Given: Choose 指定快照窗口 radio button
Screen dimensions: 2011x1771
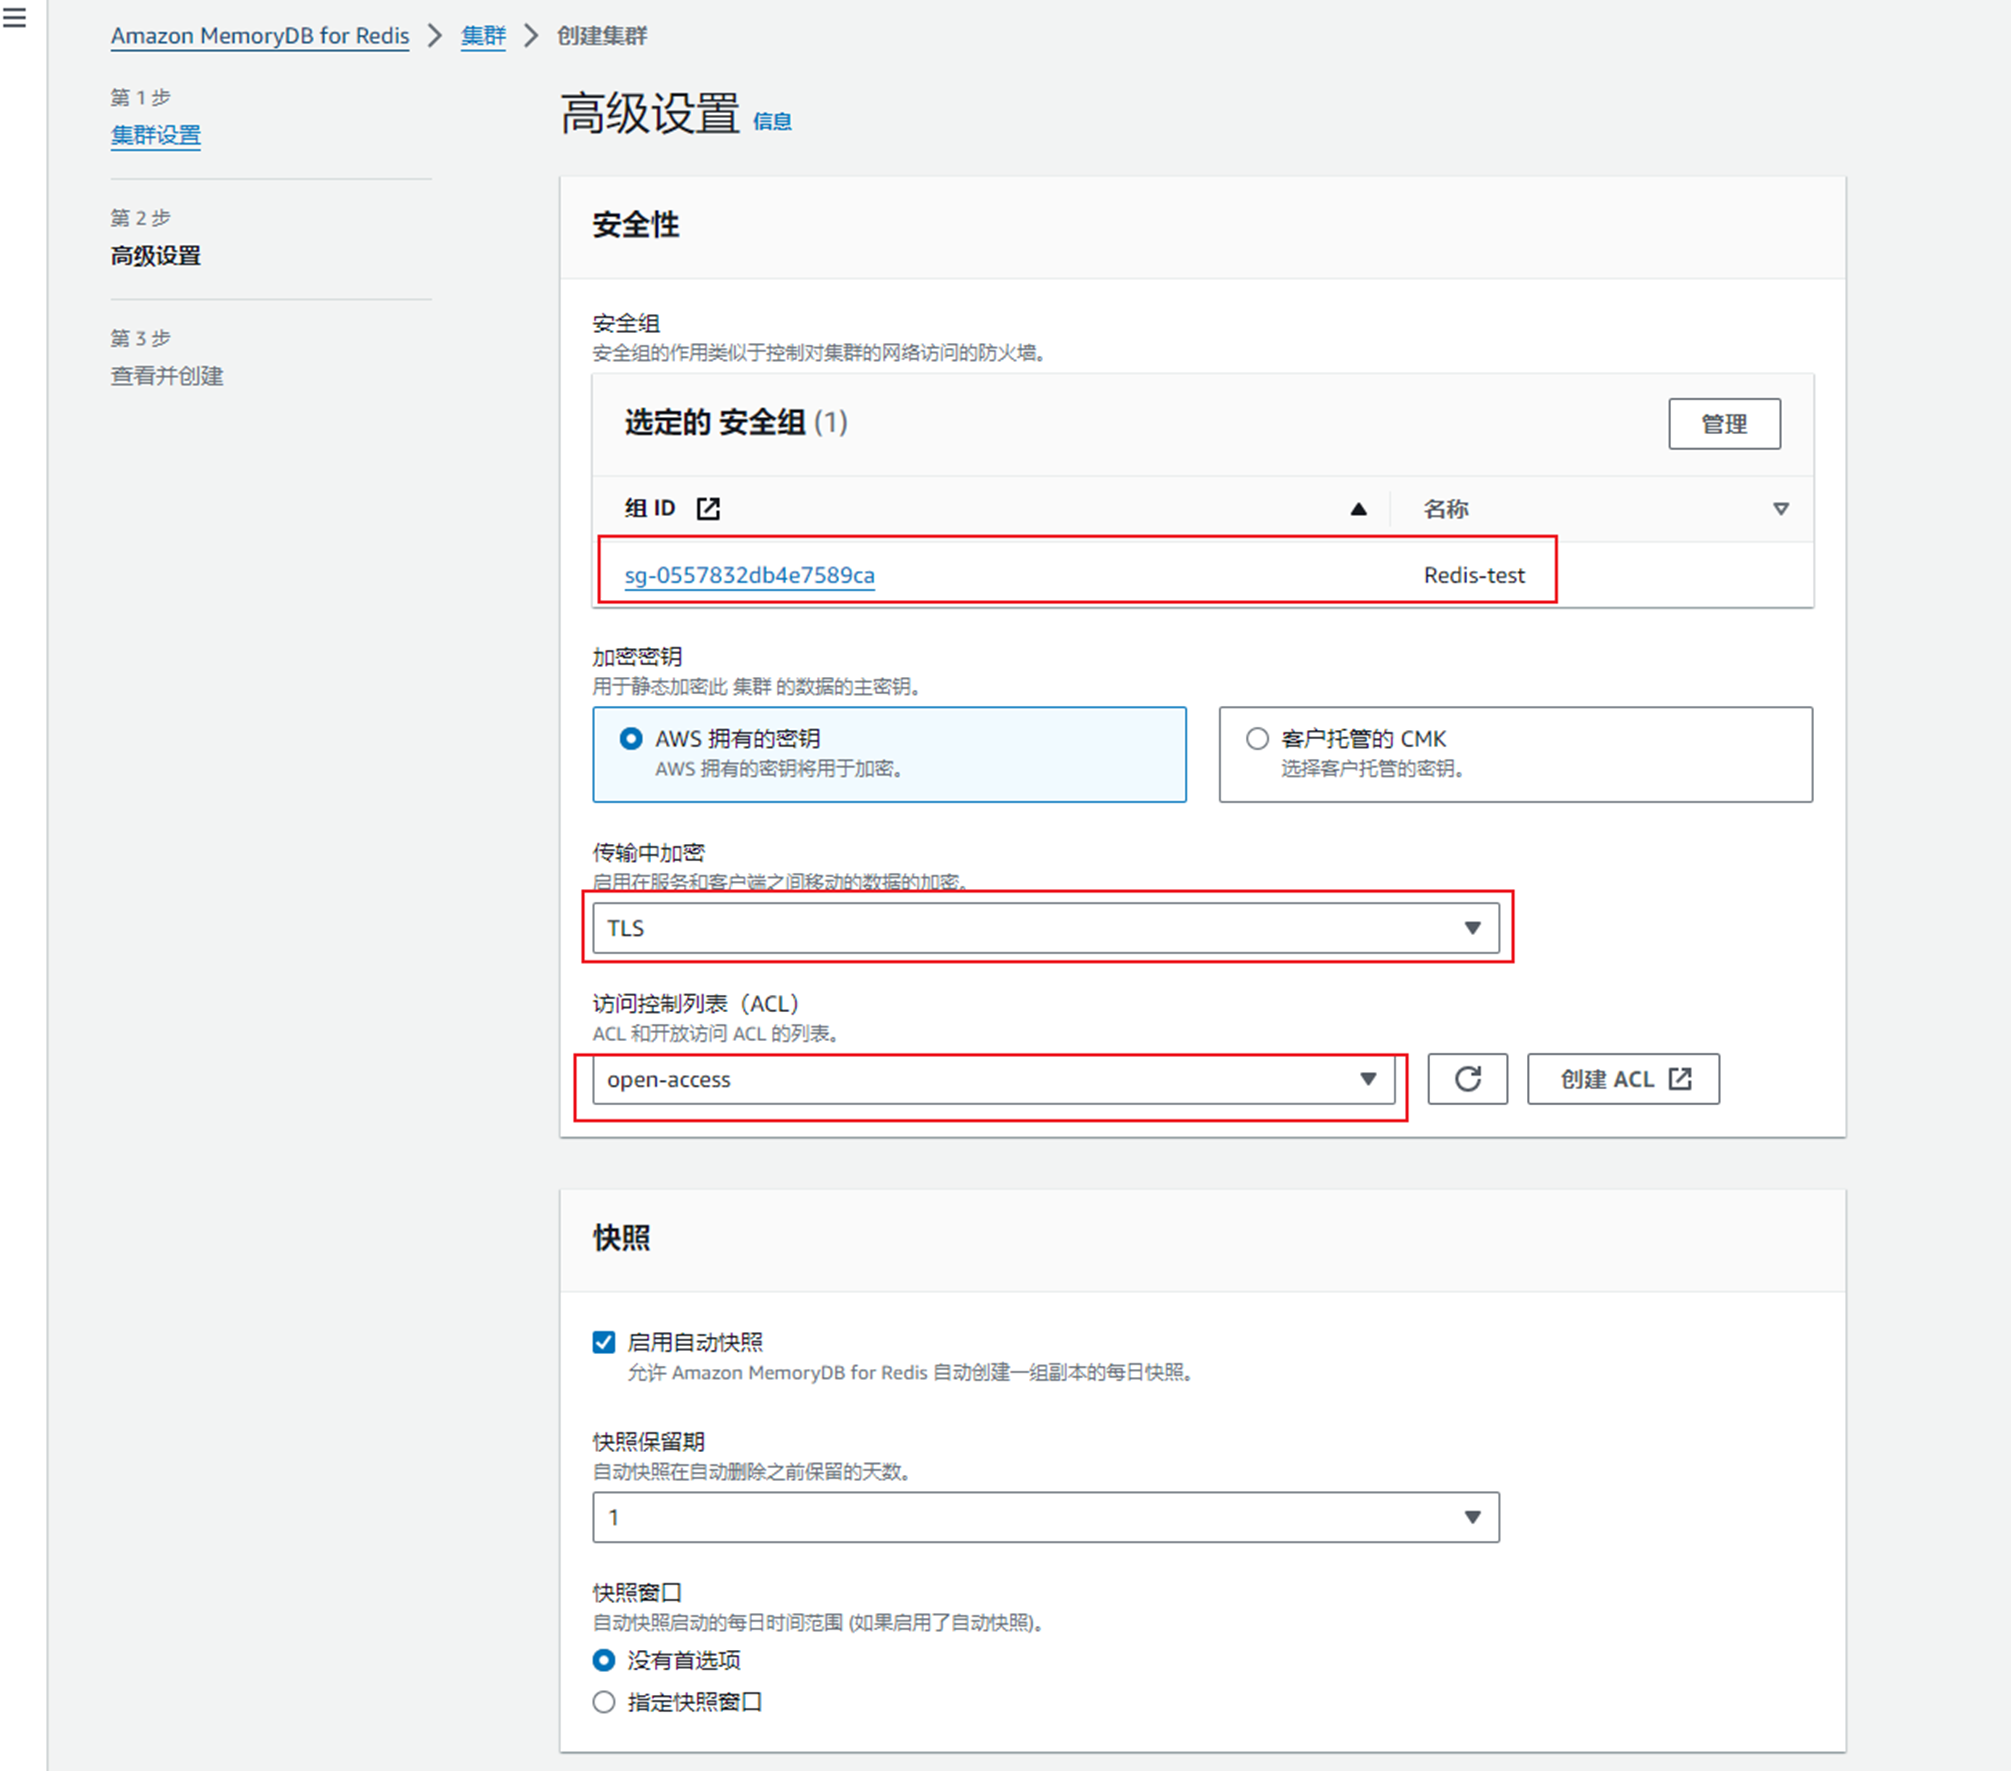Looking at the screenshot, I should (x=604, y=1702).
